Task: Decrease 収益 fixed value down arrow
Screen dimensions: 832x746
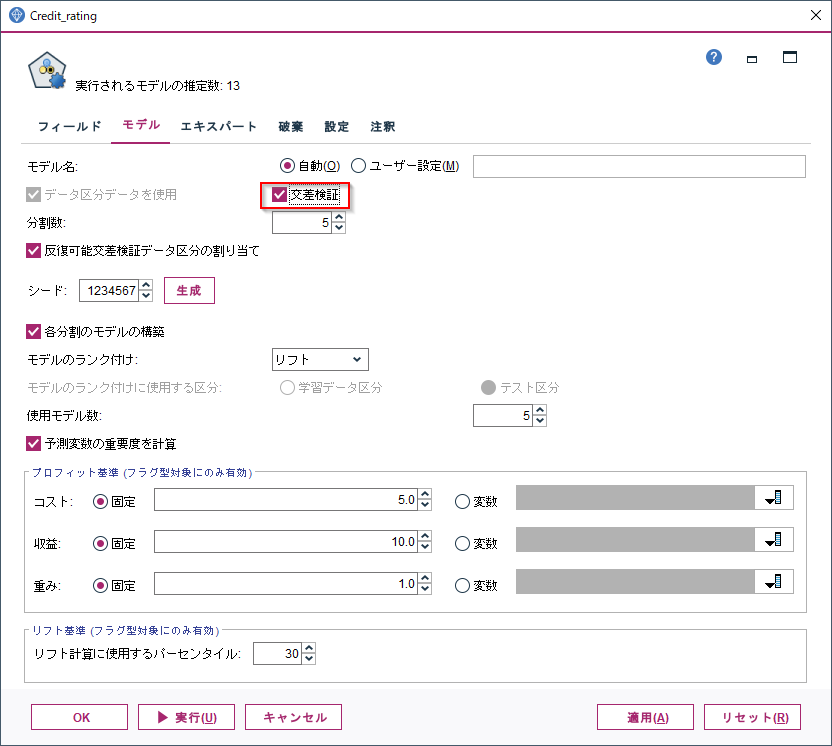Action: 424,548
